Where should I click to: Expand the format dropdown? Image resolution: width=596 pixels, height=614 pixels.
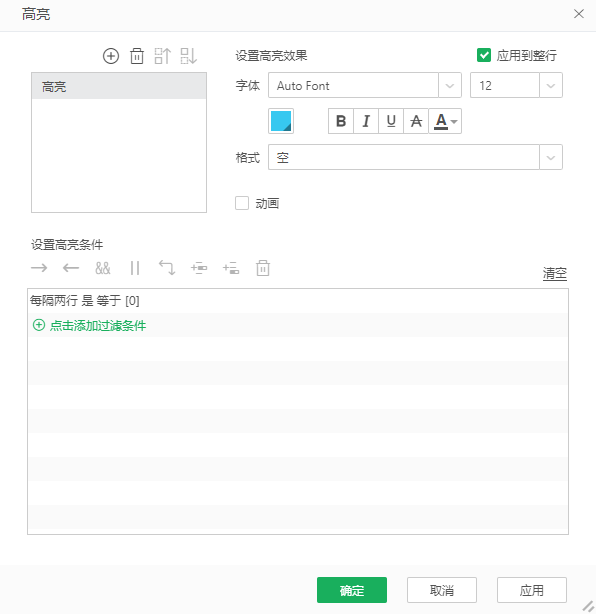click(551, 157)
